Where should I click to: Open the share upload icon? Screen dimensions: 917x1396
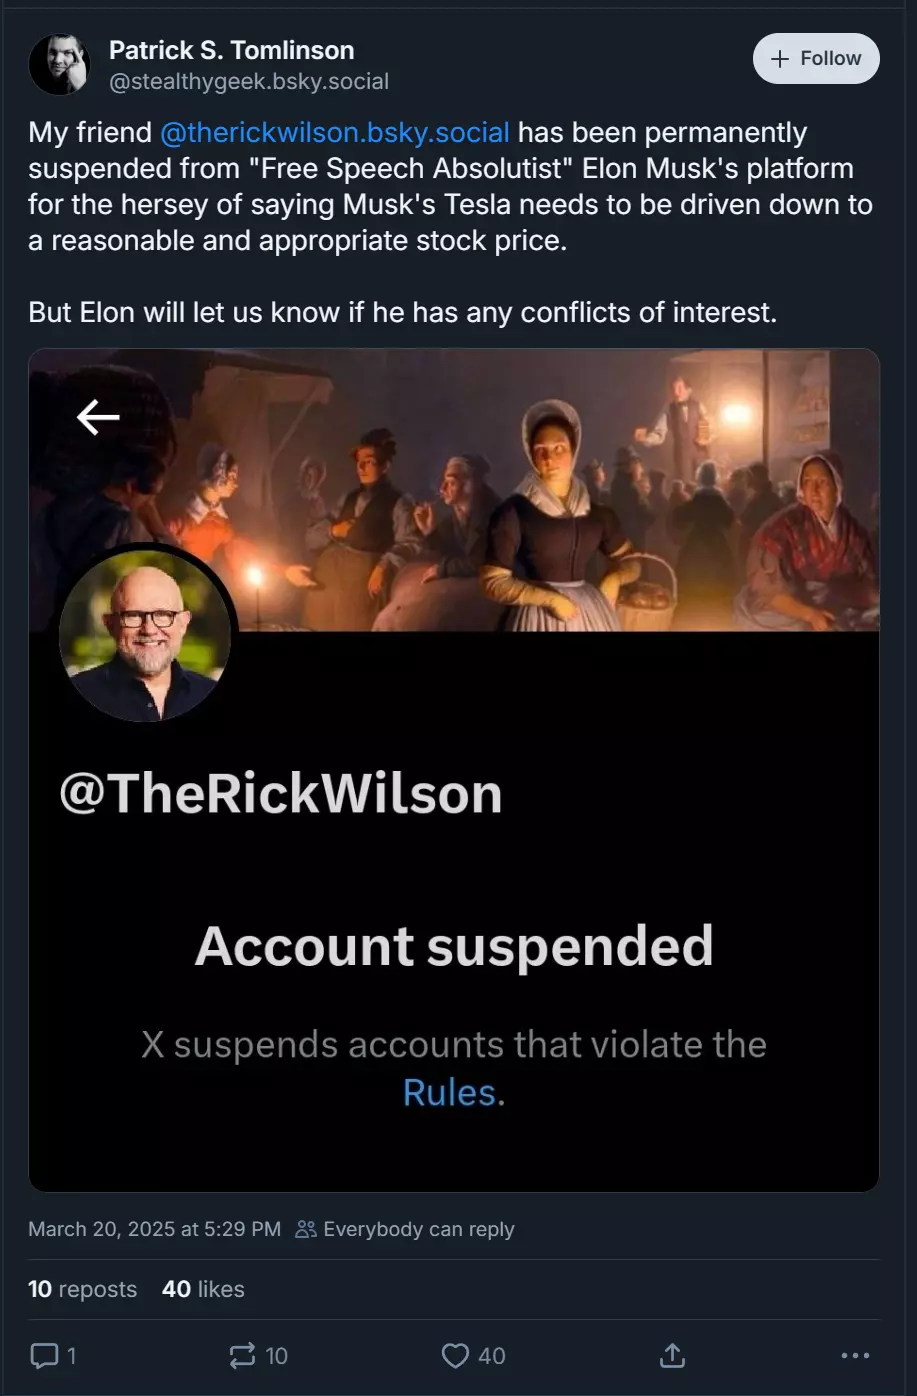672,1356
